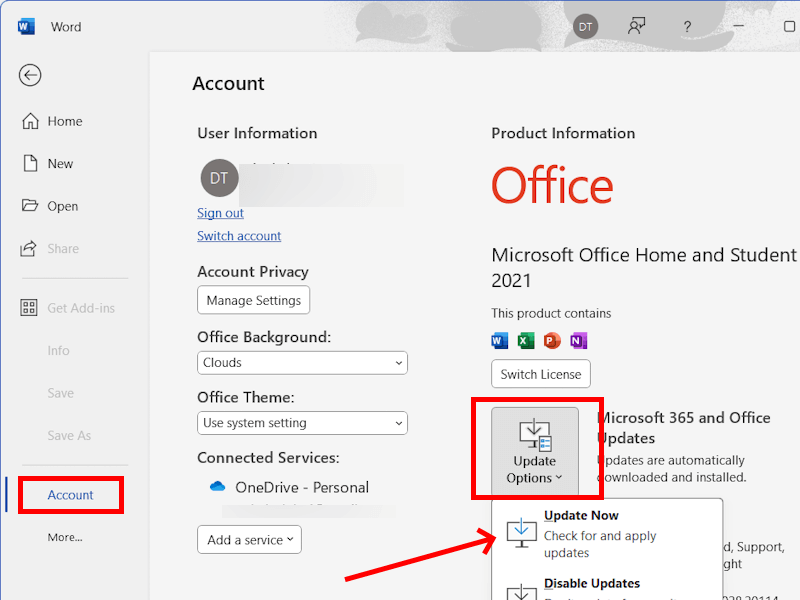The image size is (800, 600).
Task: Choose Disable Updates in the menu
Action: pyautogui.click(x=591, y=584)
